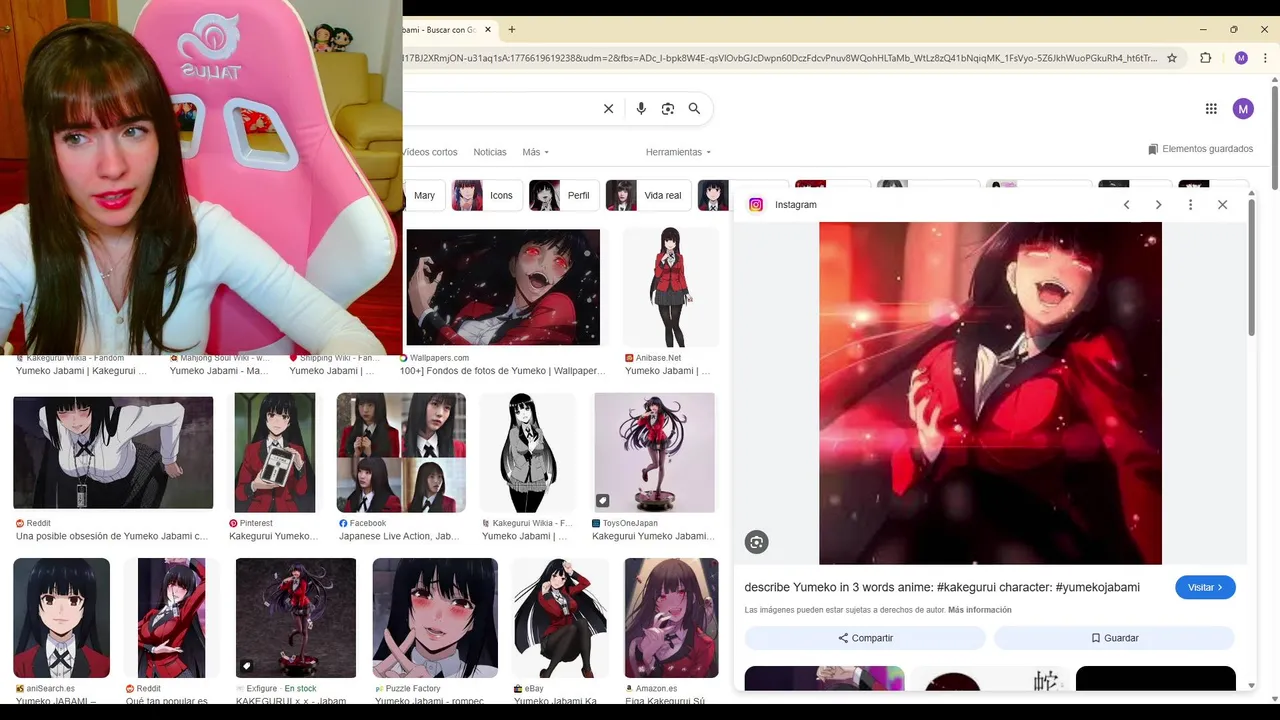Click the Google search input field

pyautogui.click(x=498, y=109)
